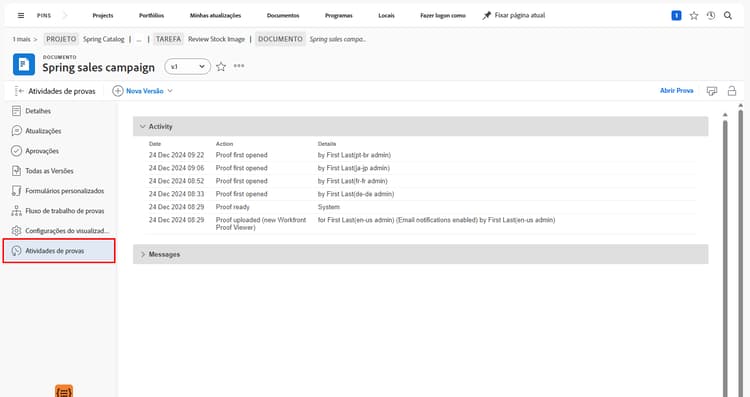Click the 'System' details cell

click(329, 207)
